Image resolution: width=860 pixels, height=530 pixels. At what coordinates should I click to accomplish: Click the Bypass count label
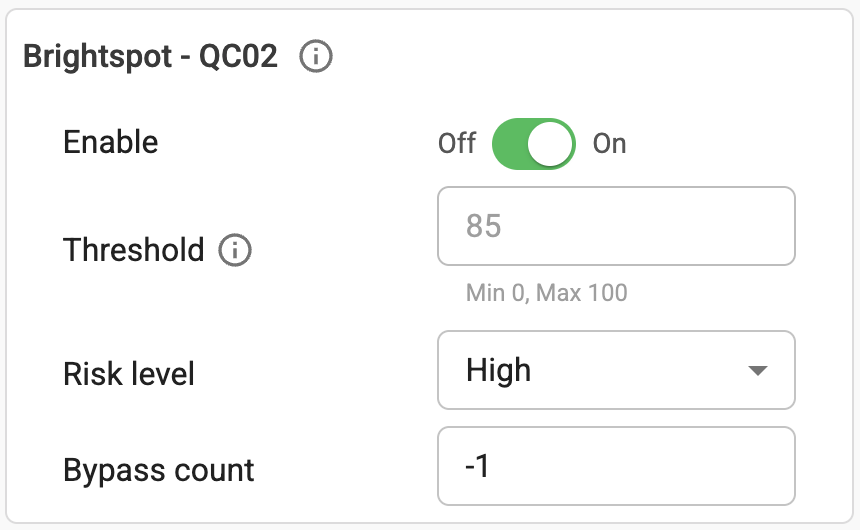click(159, 470)
